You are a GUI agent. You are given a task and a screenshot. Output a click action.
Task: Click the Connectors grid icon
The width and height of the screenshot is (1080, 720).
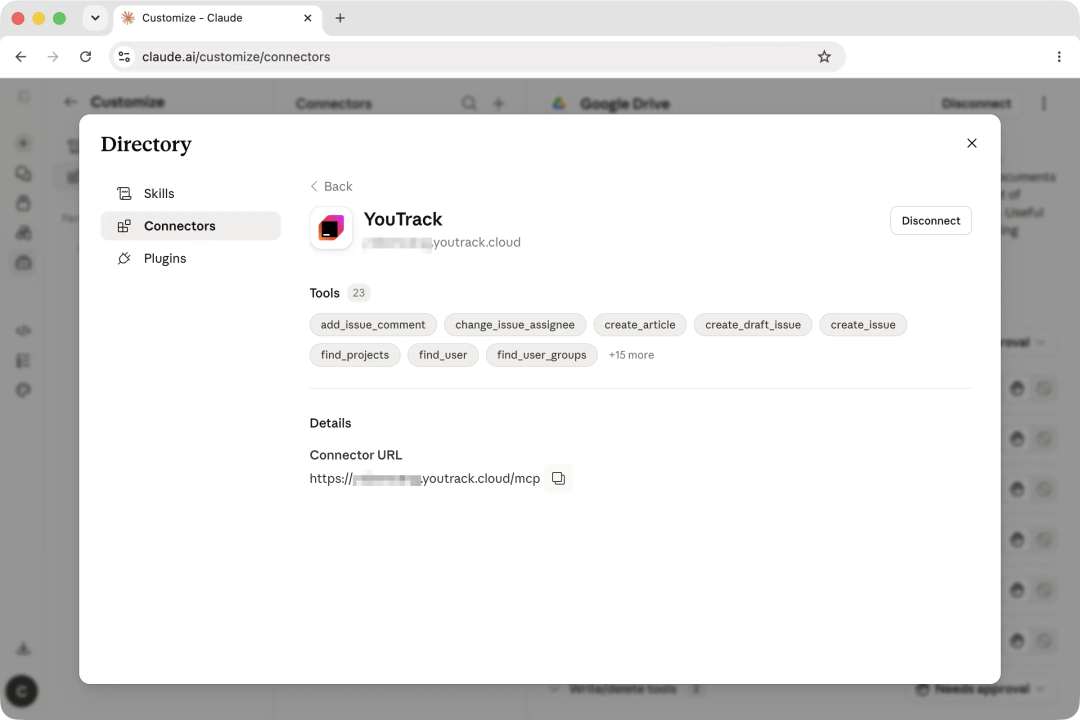(x=124, y=226)
